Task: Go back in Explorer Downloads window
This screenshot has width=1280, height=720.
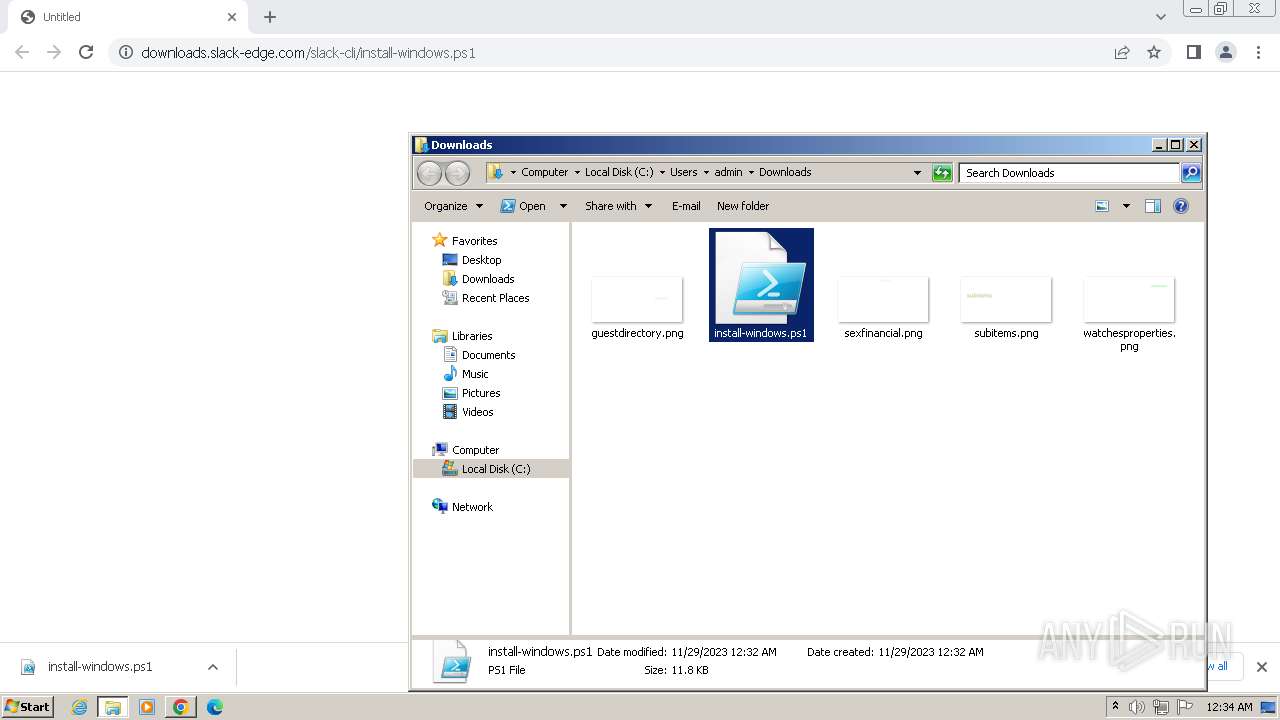Action: (x=429, y=173)
